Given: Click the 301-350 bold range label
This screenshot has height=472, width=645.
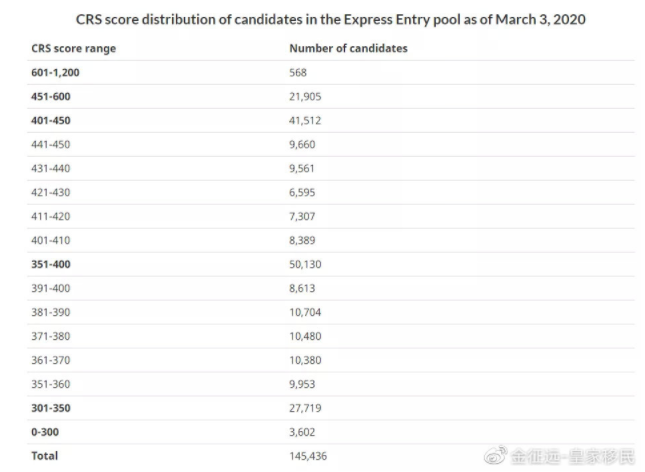Looking at the screenshot, I should [51, 408].
